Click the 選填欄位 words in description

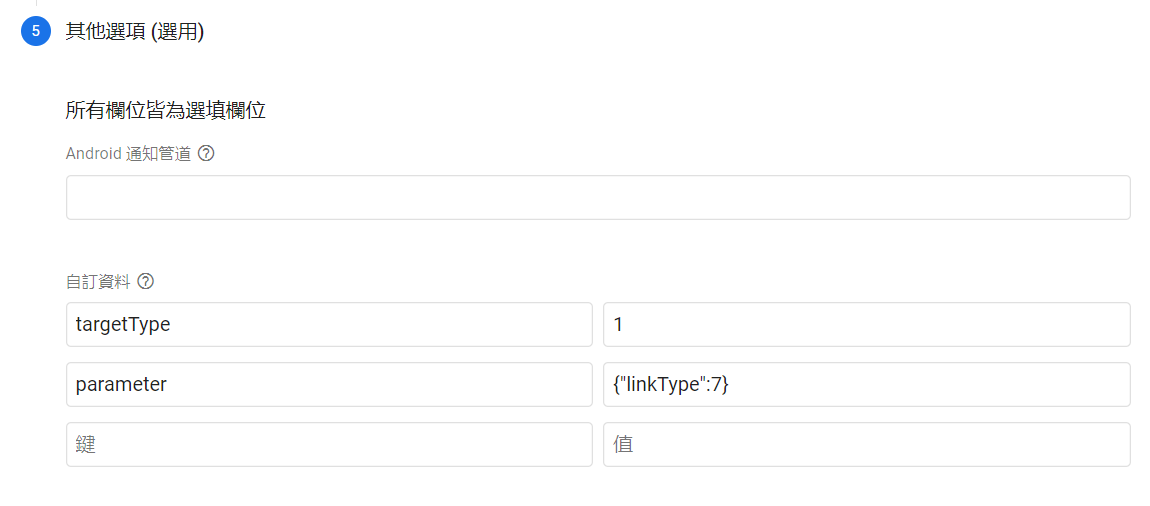click(x=225, y=110)
